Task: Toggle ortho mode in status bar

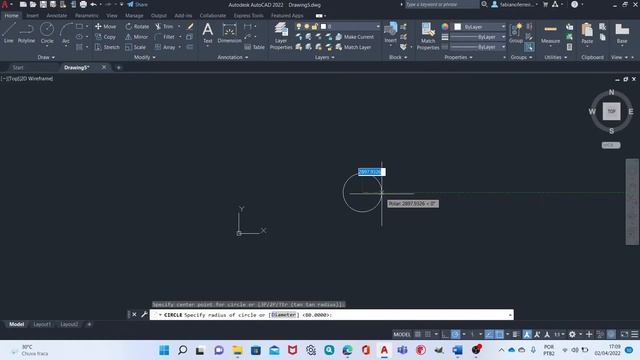Action: (x=445, y=334)
